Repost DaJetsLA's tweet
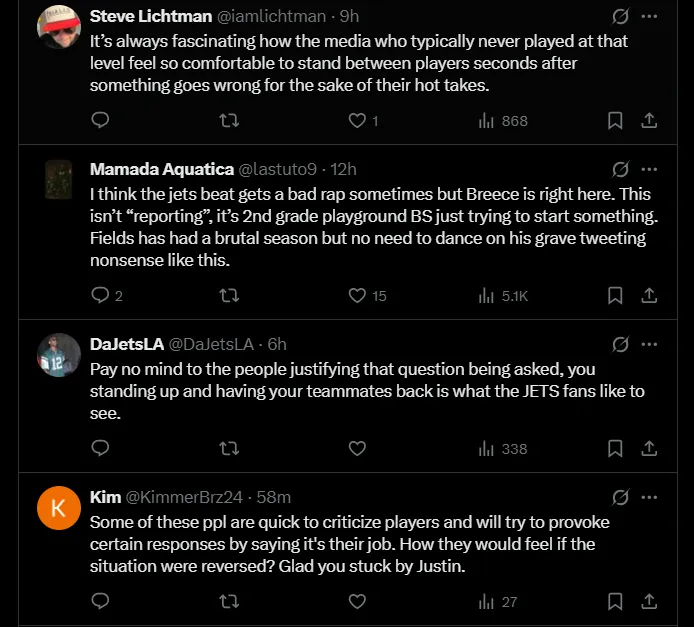Viewport: 694px width, 627px height. (229, 449)
